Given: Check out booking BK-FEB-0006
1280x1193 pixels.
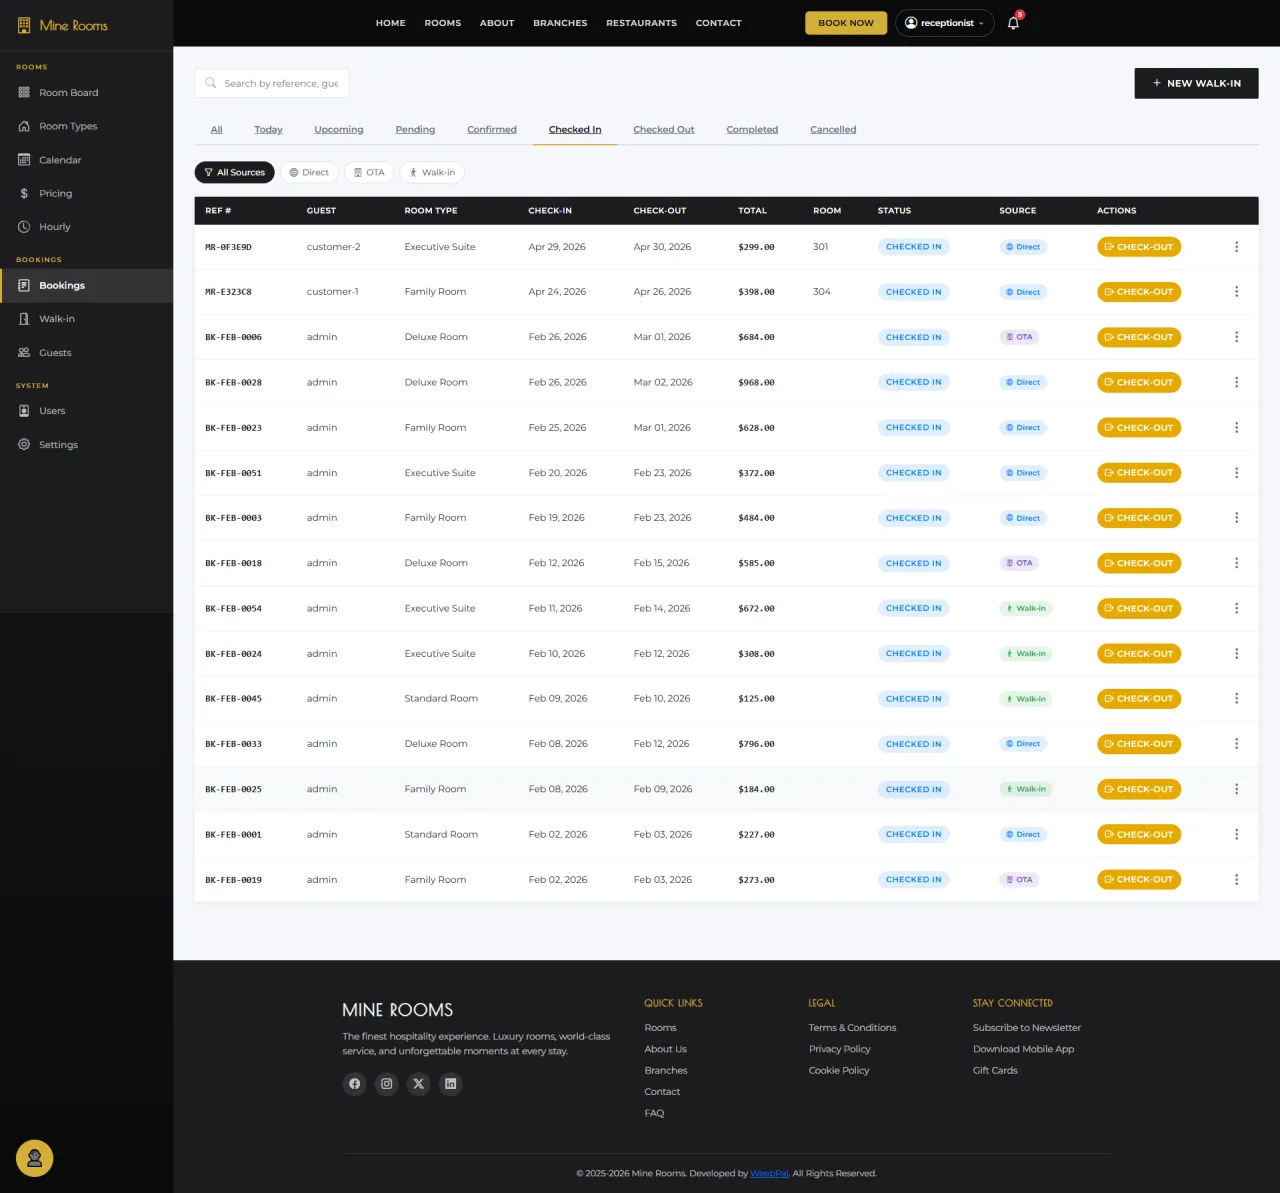Looking at the screenshot, I should [1139, 337].
